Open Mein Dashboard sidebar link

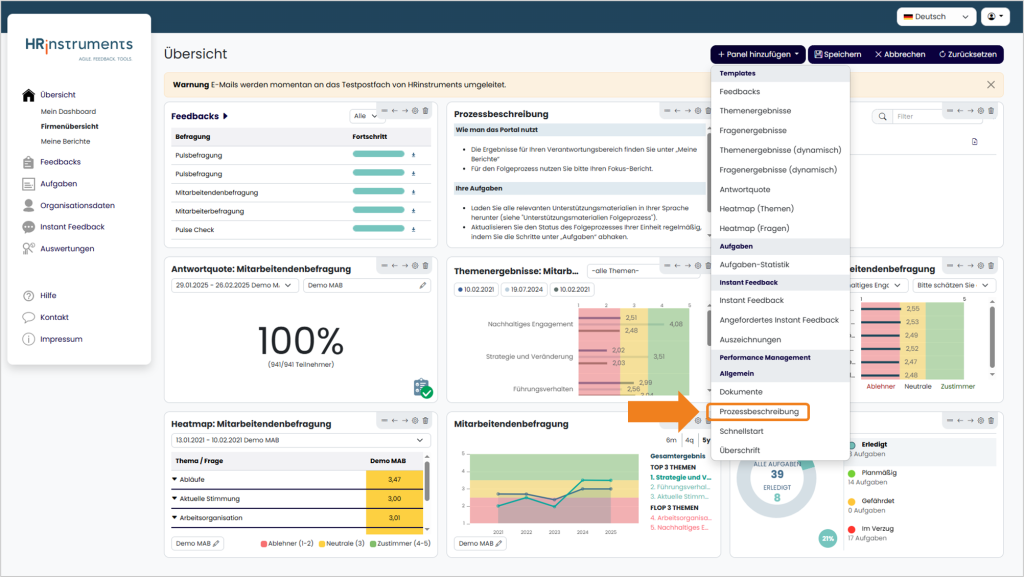coord(68,112)
